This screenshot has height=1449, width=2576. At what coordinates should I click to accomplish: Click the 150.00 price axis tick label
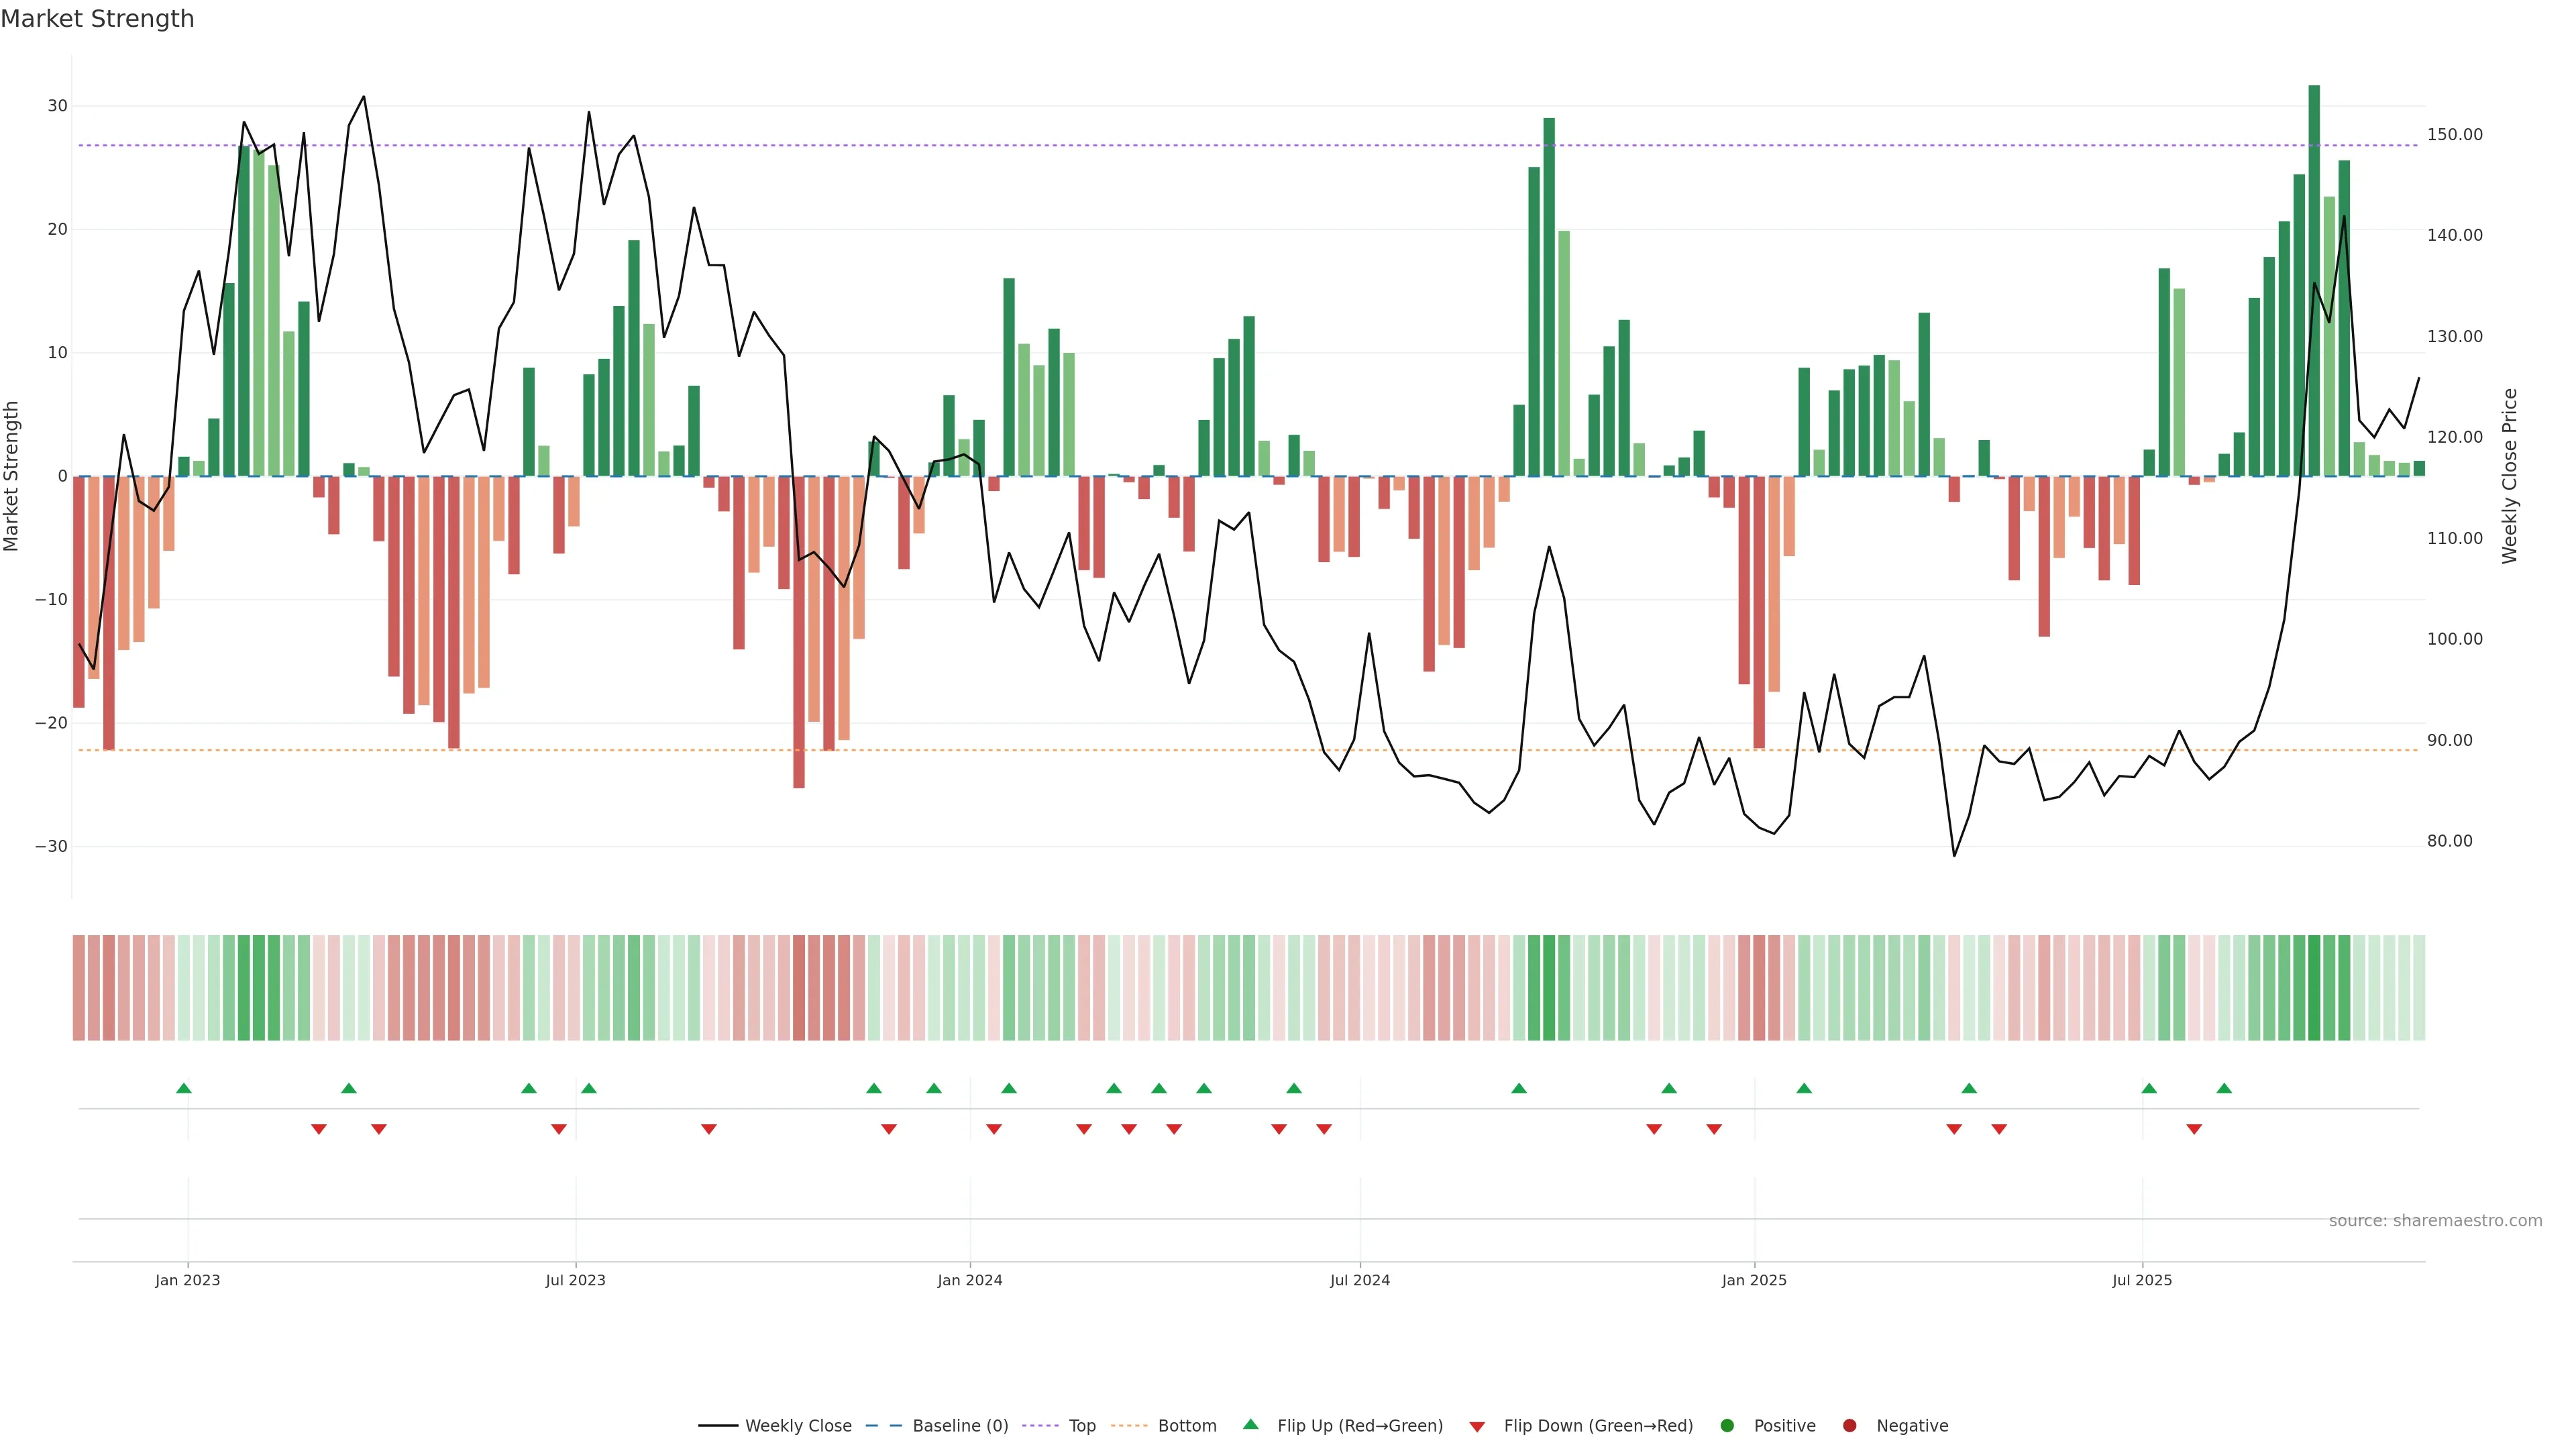coord(2454,134)
